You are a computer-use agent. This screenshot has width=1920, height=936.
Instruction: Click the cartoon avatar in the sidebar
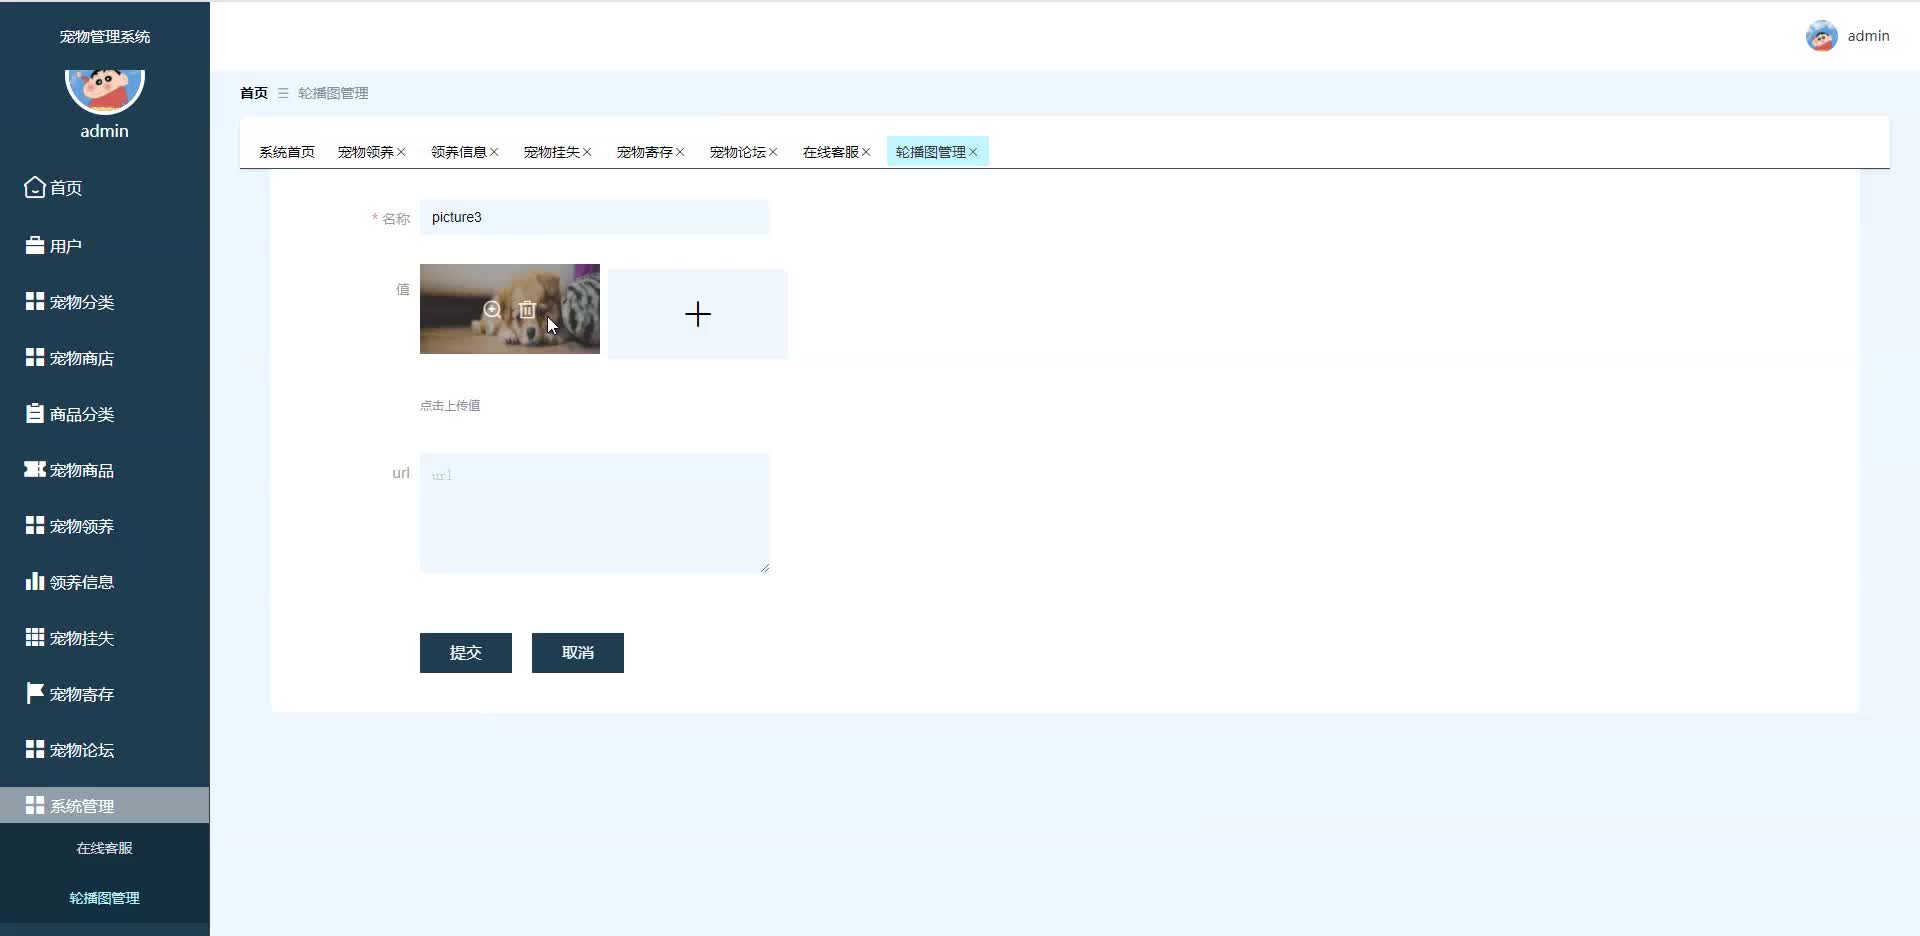point(105,90)
